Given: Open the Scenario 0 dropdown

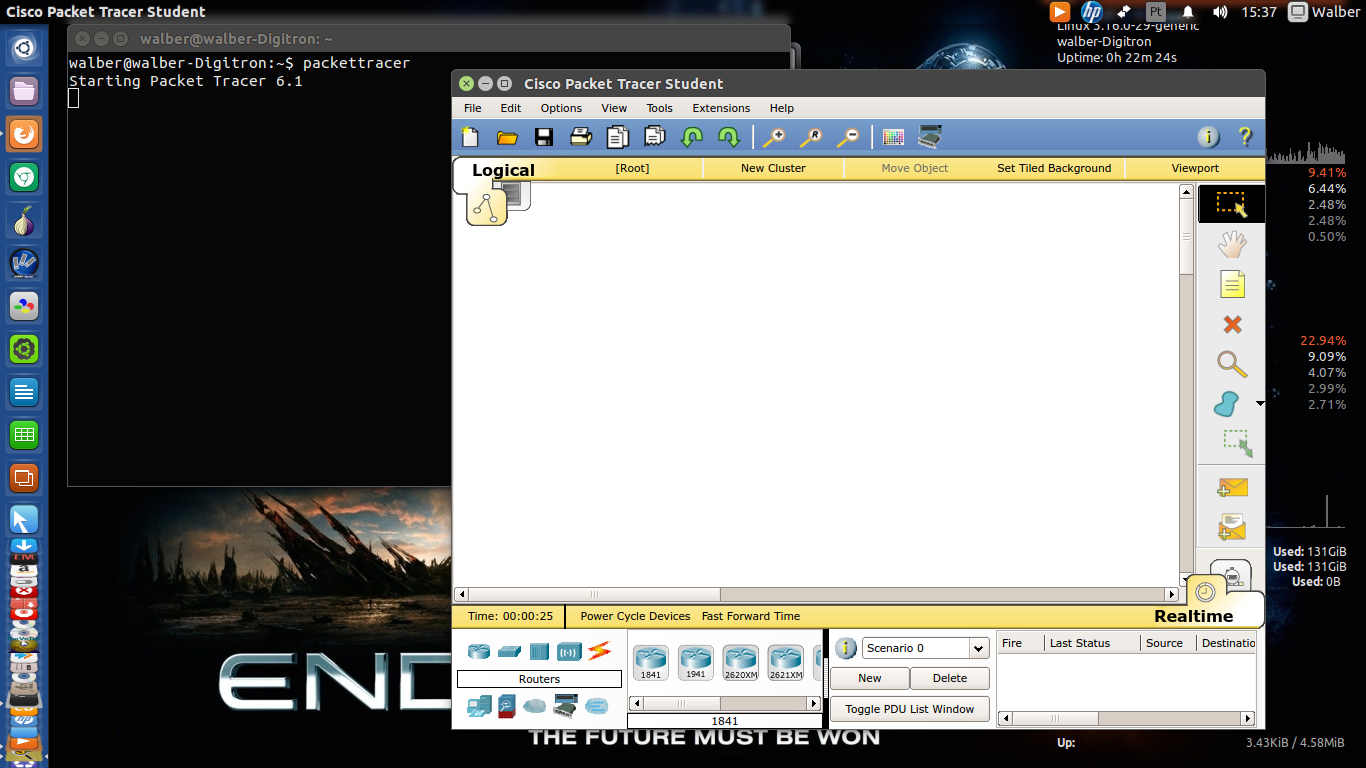Looking at the screenshot, I should pyautogui.click(x=926, y=648).
